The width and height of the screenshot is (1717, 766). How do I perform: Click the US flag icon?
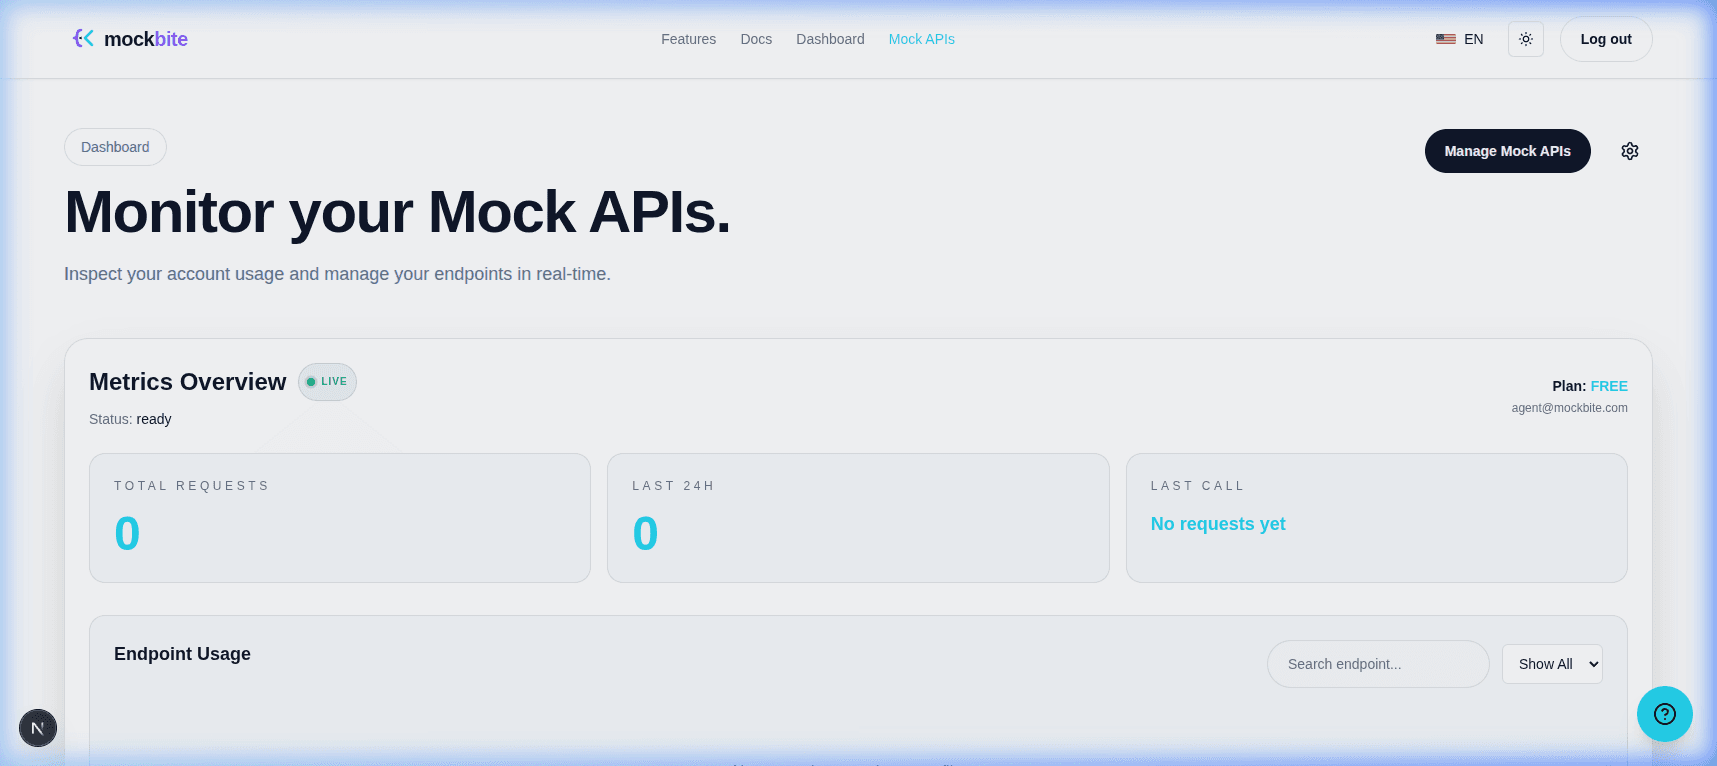pos(1446,39)
